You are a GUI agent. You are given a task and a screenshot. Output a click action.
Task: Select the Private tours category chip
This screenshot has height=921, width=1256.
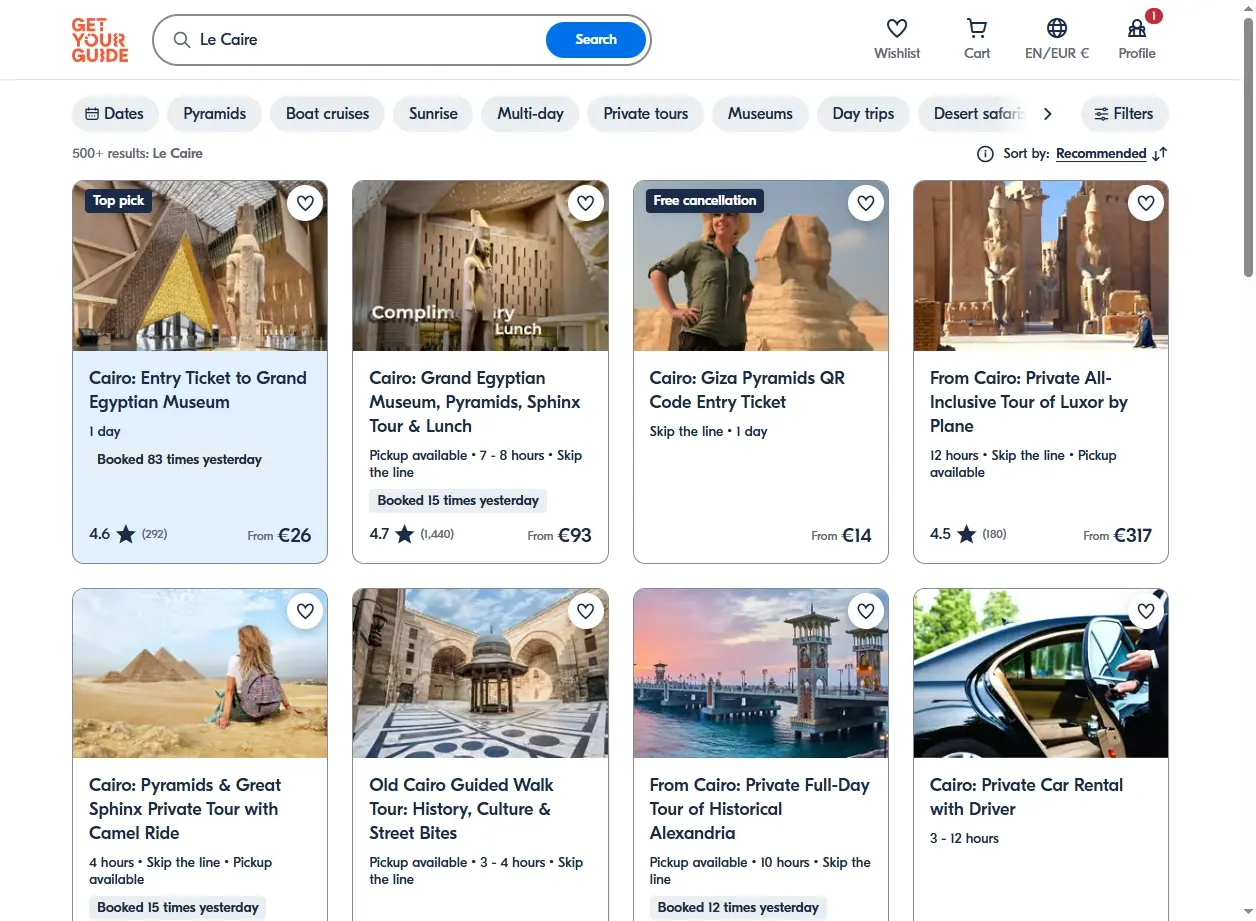645,114
